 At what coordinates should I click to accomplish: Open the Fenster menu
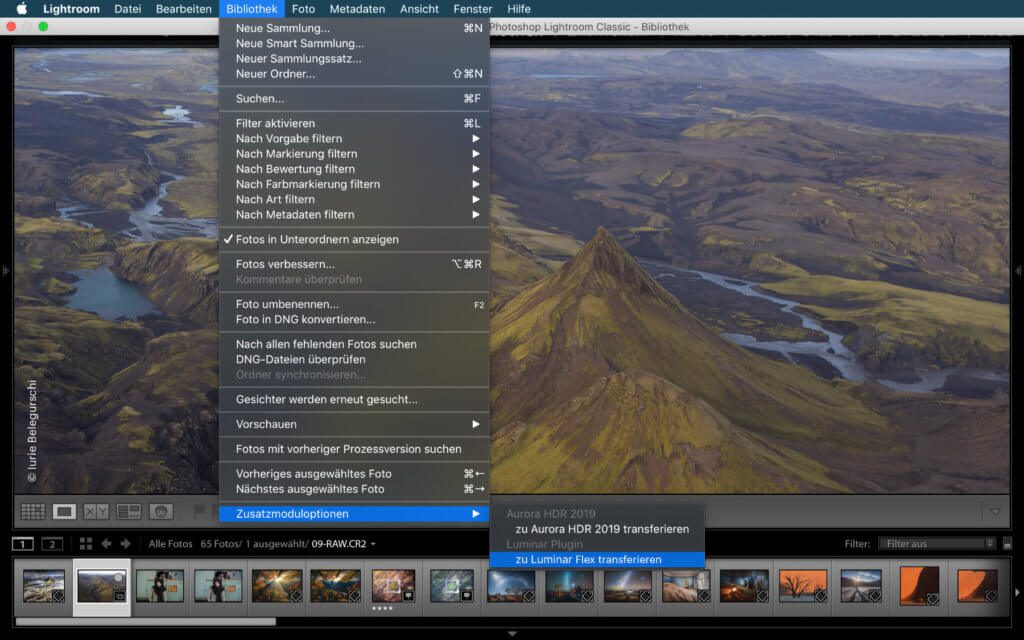(x=473, y=9)
